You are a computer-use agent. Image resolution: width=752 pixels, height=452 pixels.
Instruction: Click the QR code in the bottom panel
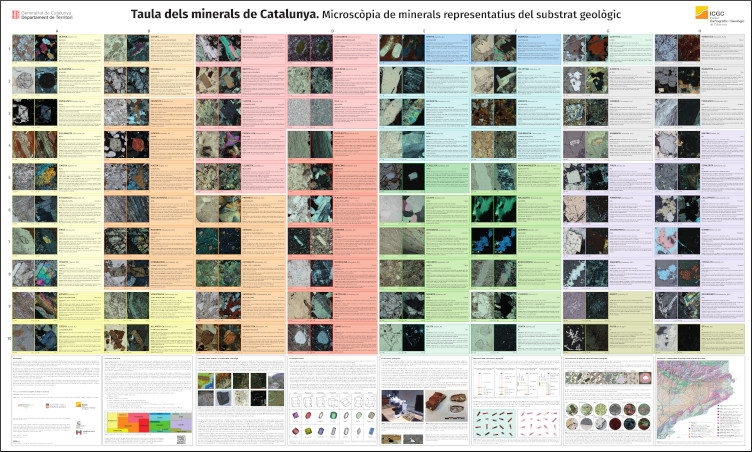tap(179, 438)
